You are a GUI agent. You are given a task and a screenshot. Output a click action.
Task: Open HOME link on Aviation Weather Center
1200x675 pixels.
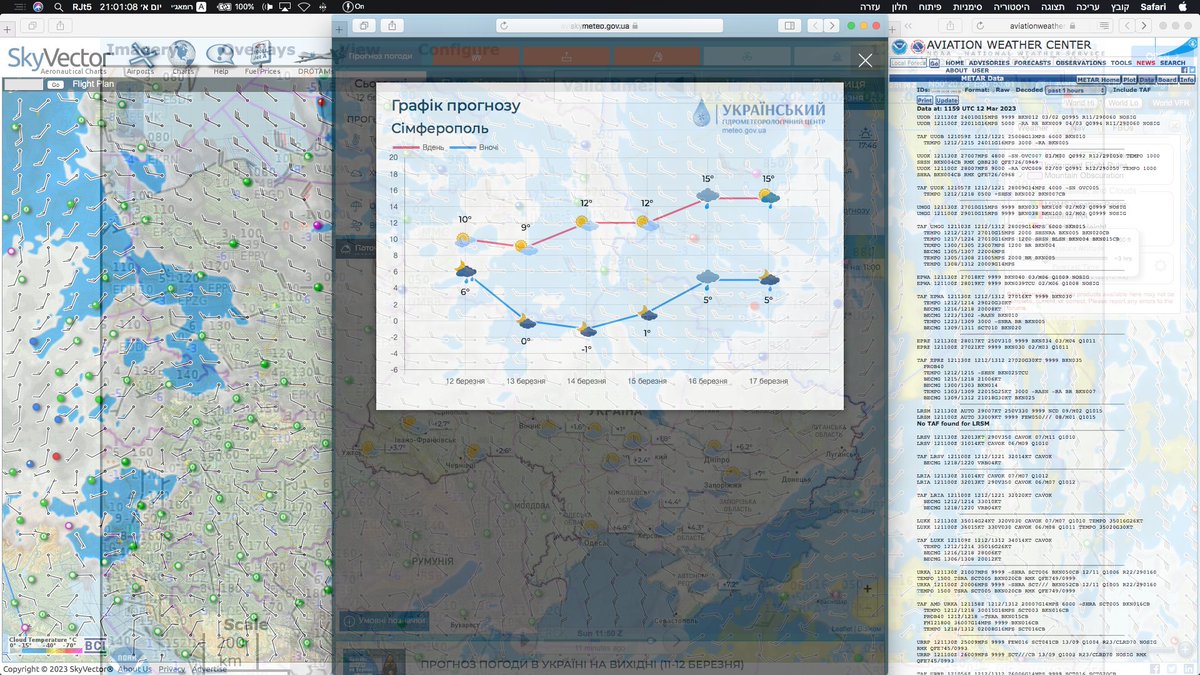[x=955, y=63]
